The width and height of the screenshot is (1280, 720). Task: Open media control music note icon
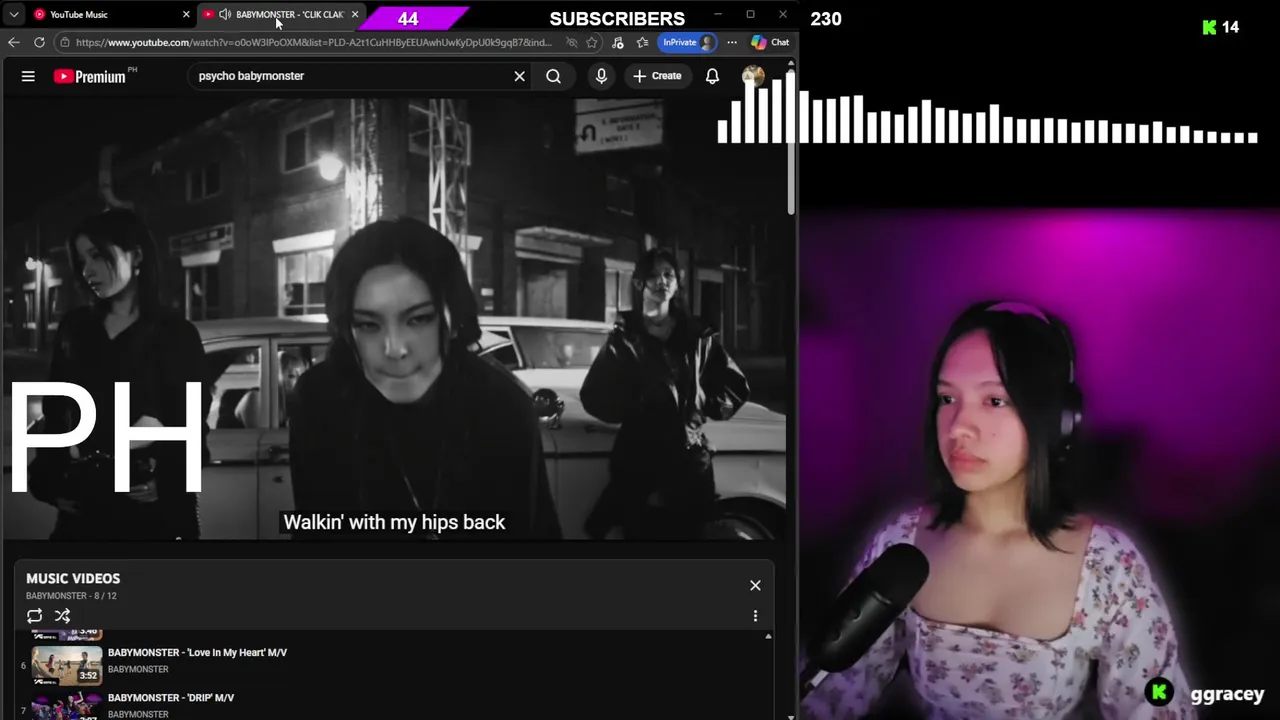(617, 42)
